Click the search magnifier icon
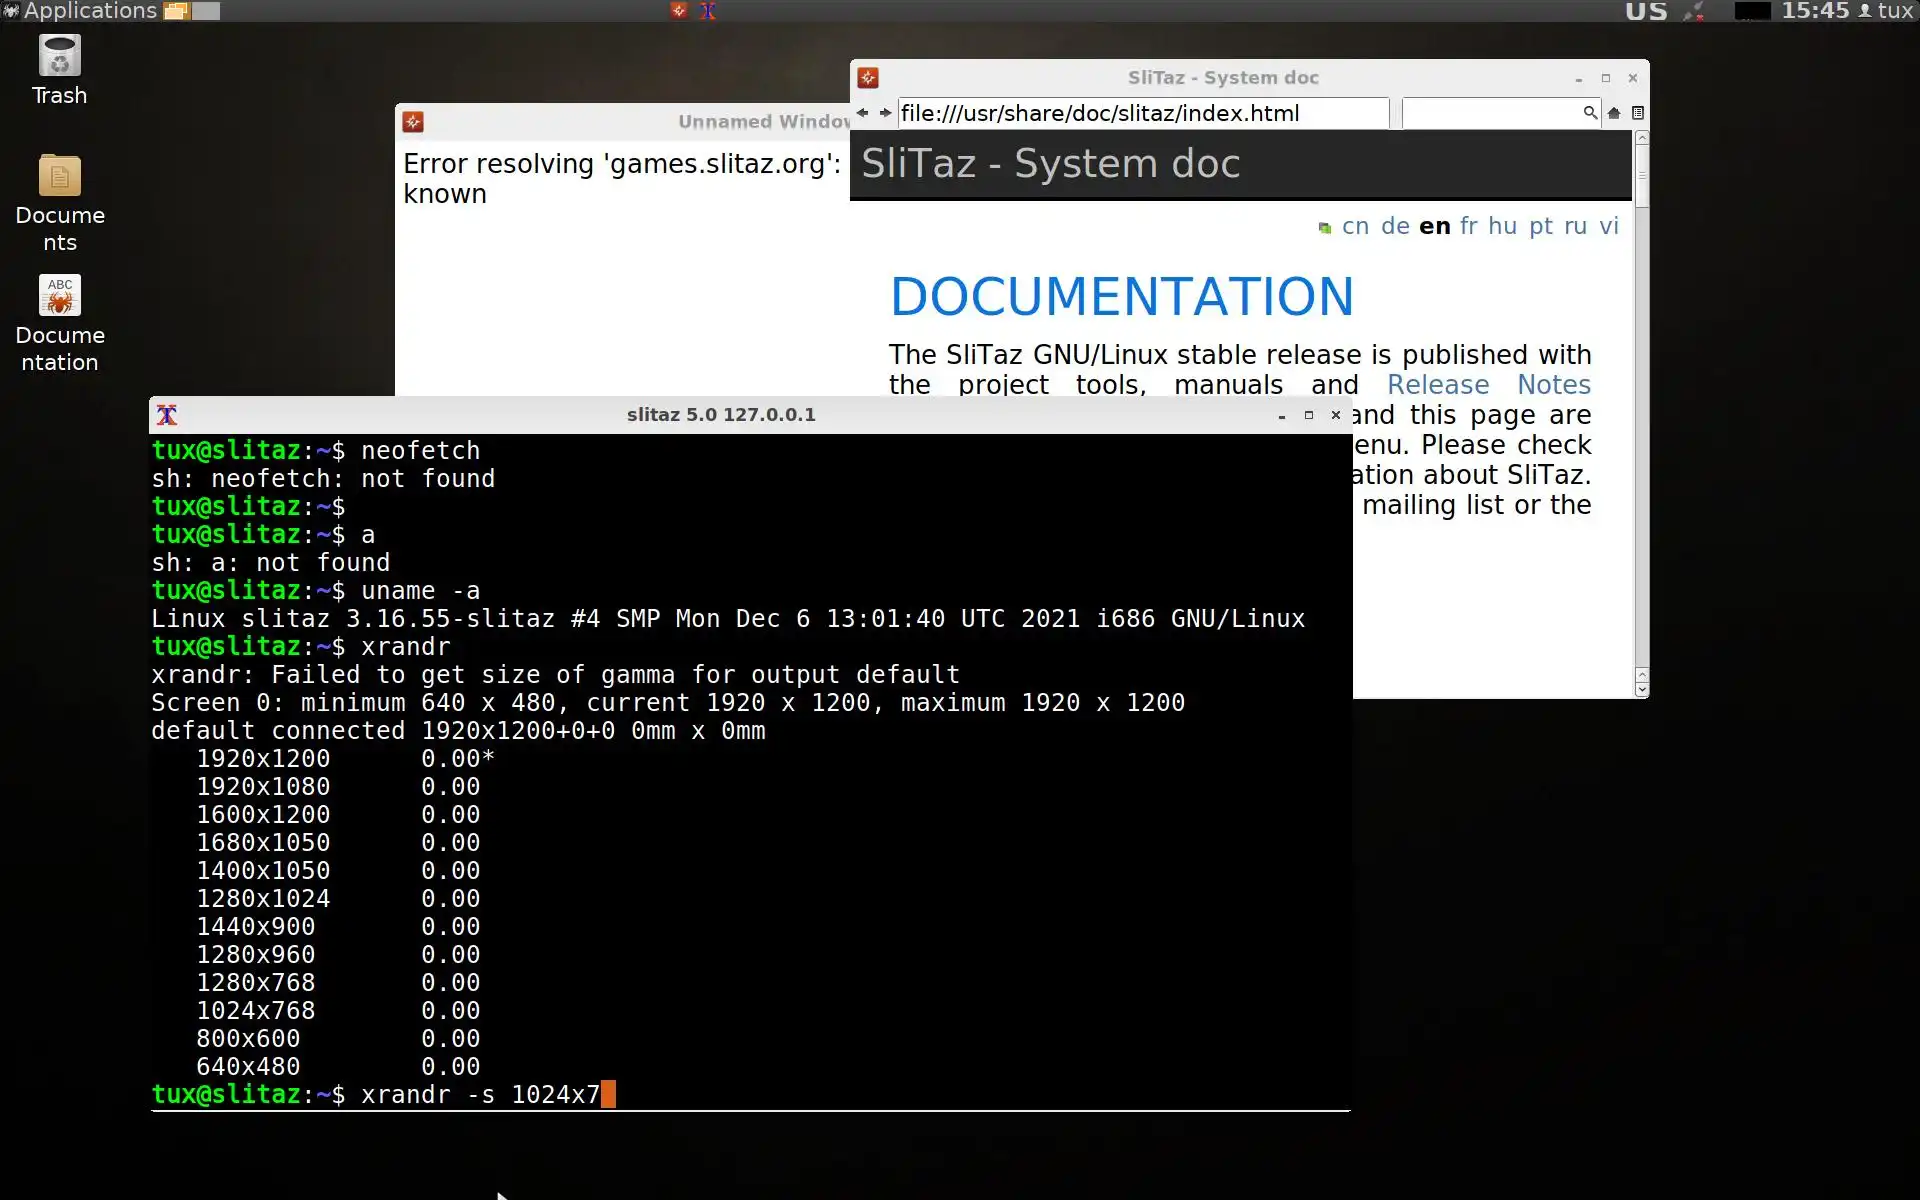 pyautogui.click(x=1590, y=113)
